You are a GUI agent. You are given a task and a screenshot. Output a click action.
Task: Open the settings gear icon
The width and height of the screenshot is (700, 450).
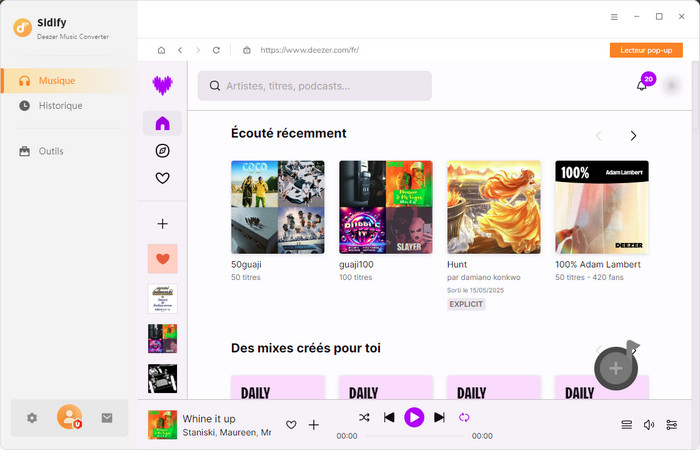32,418
